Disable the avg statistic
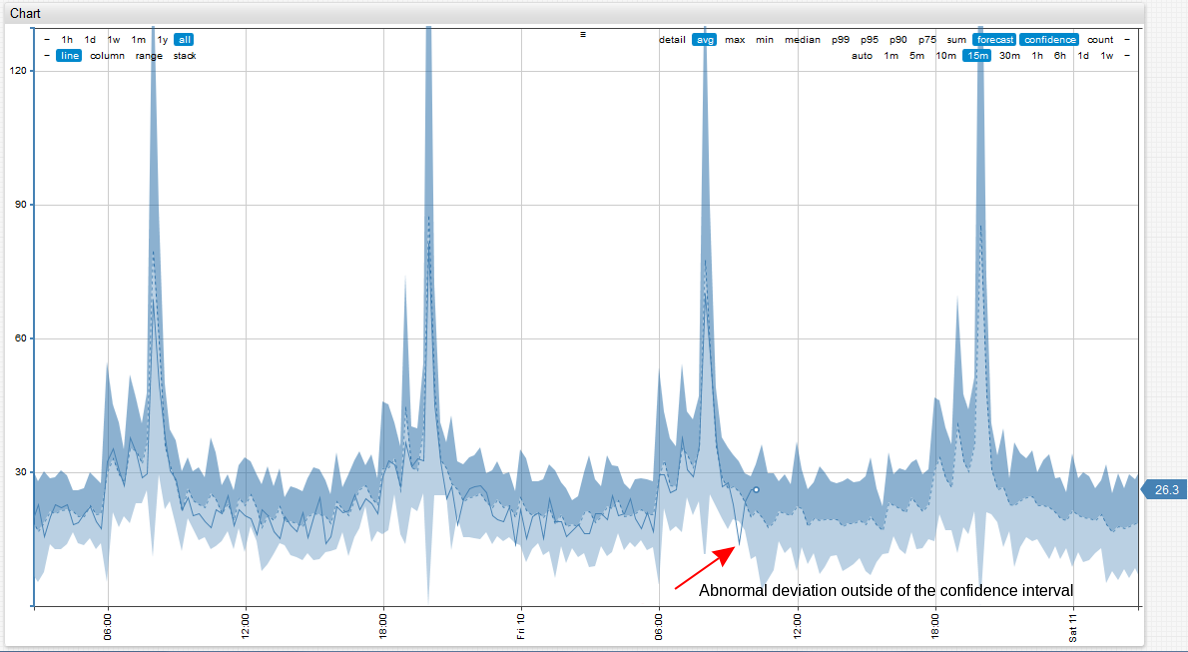Image resolution: width=1188 pixels, height=652 pixels. coord(705,40)
